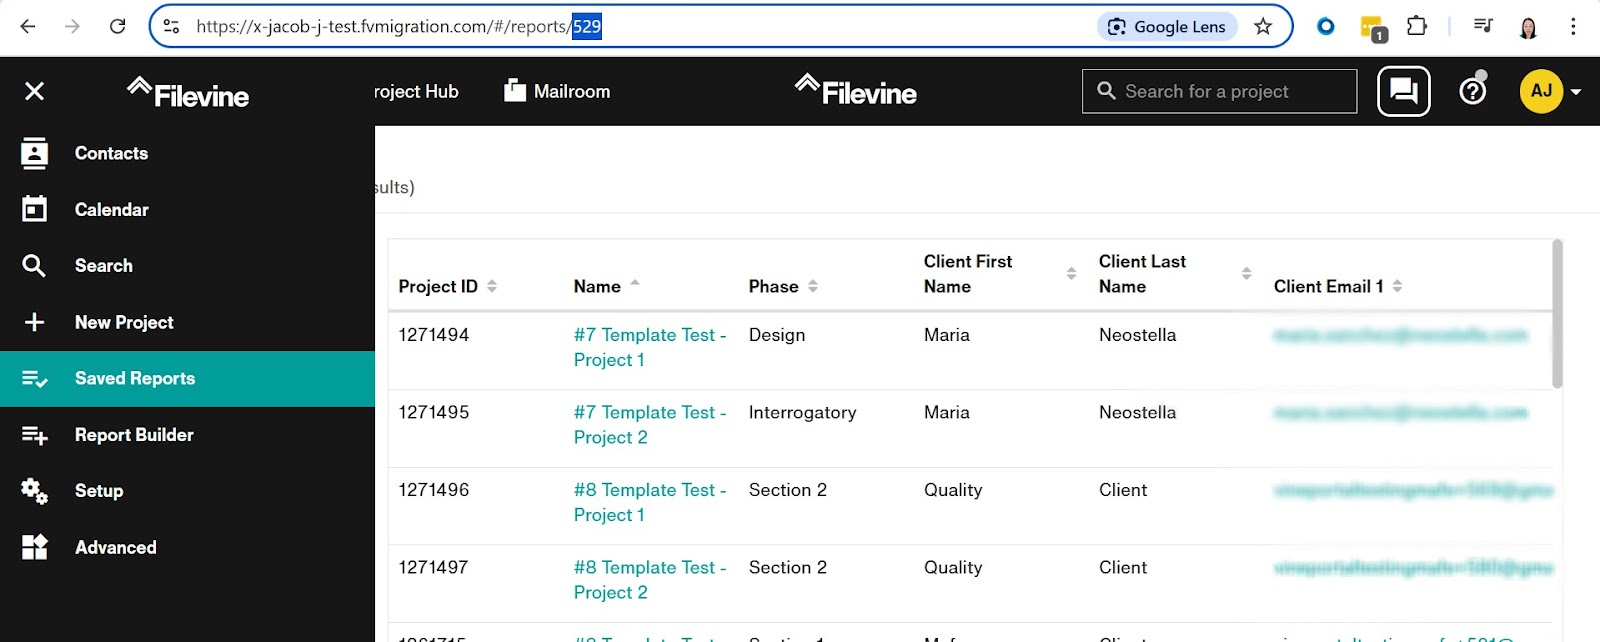The width and height of the screenshot is (1600, 642).
Task: Open the Search menu item
Action: 187,266
